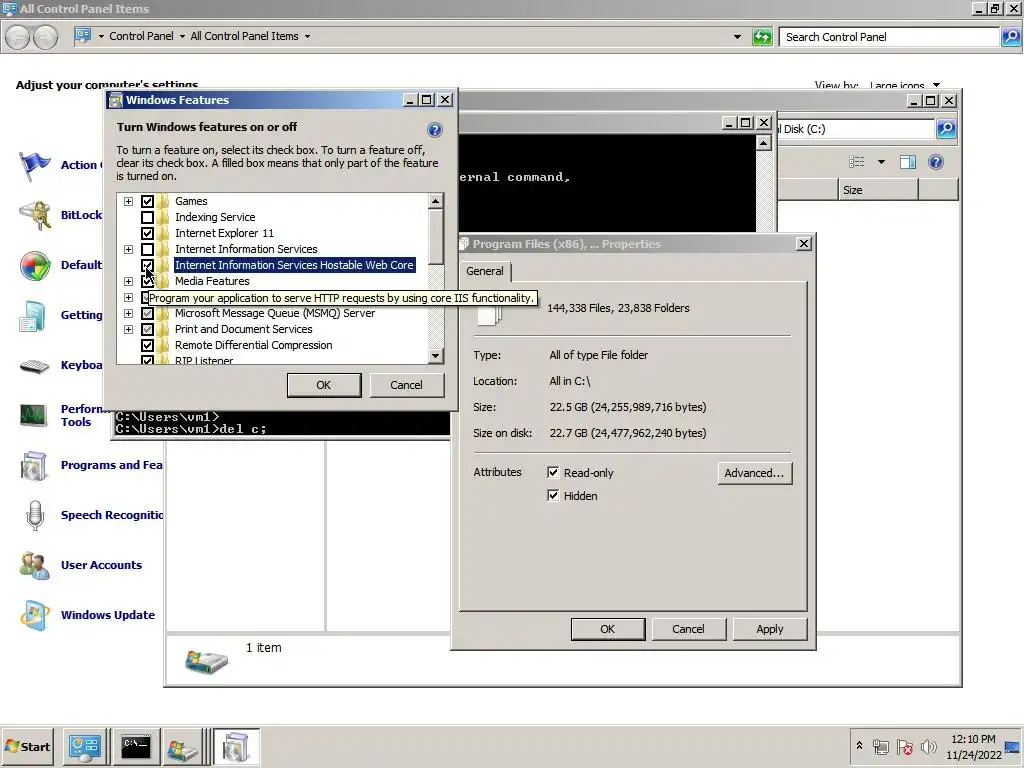This screenshot has width=1024, height=768.
Task: Open the View by Large icons dropdown
Action: 936,85
